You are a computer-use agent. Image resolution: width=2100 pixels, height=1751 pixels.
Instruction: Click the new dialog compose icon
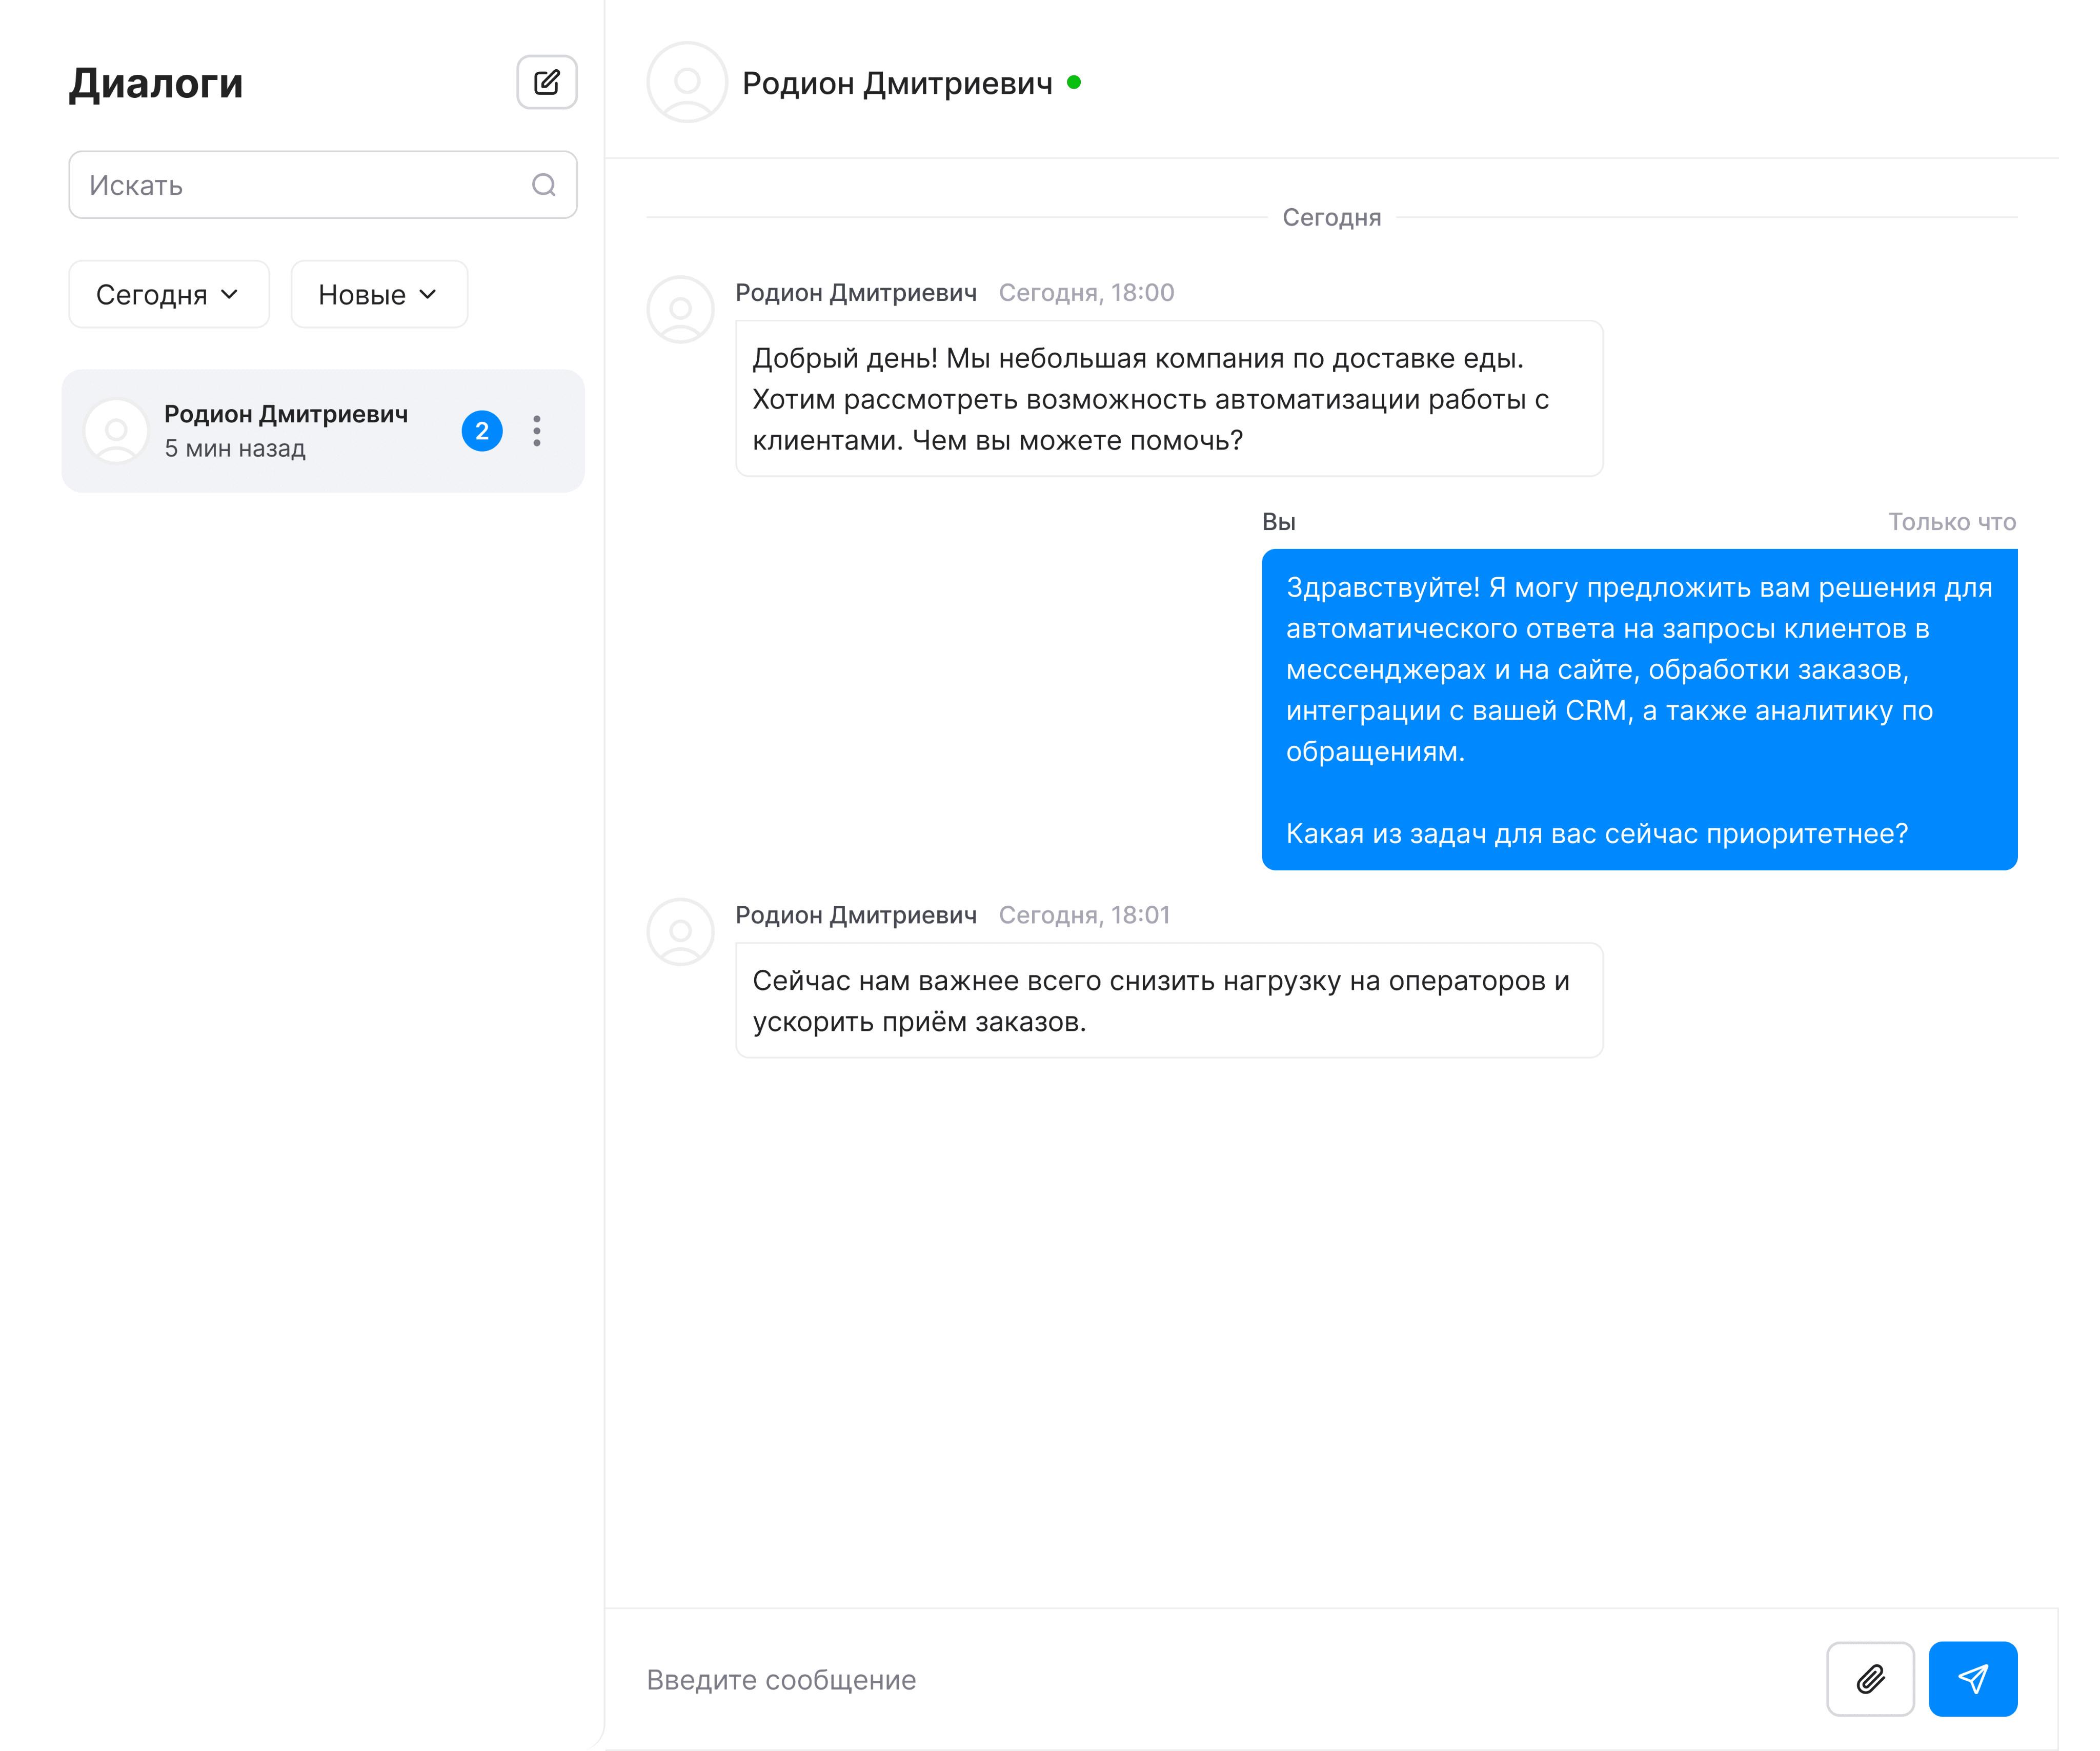[546, 82]
